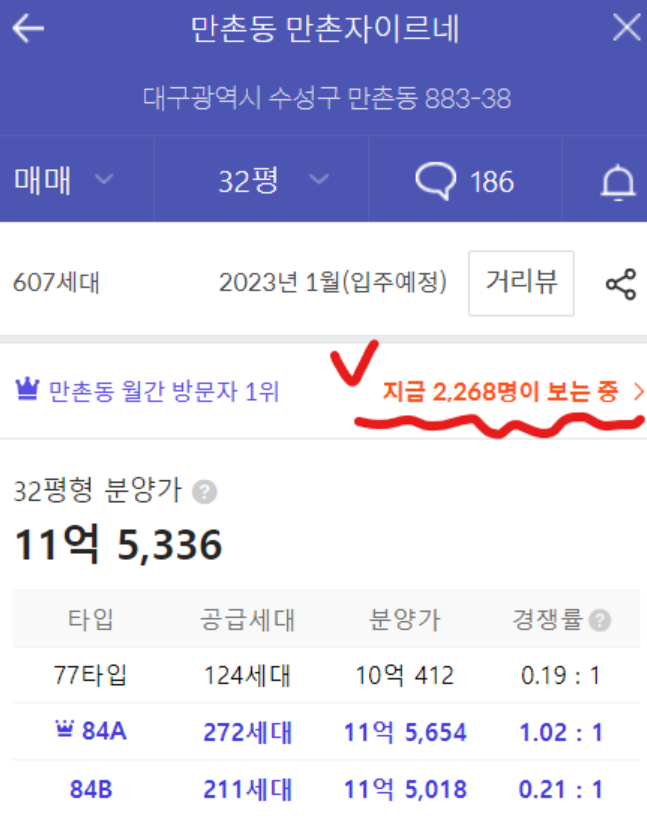Go back with the left arrow icon
The height and width of the screenshot is (834, 647).
tap(28, 28)
